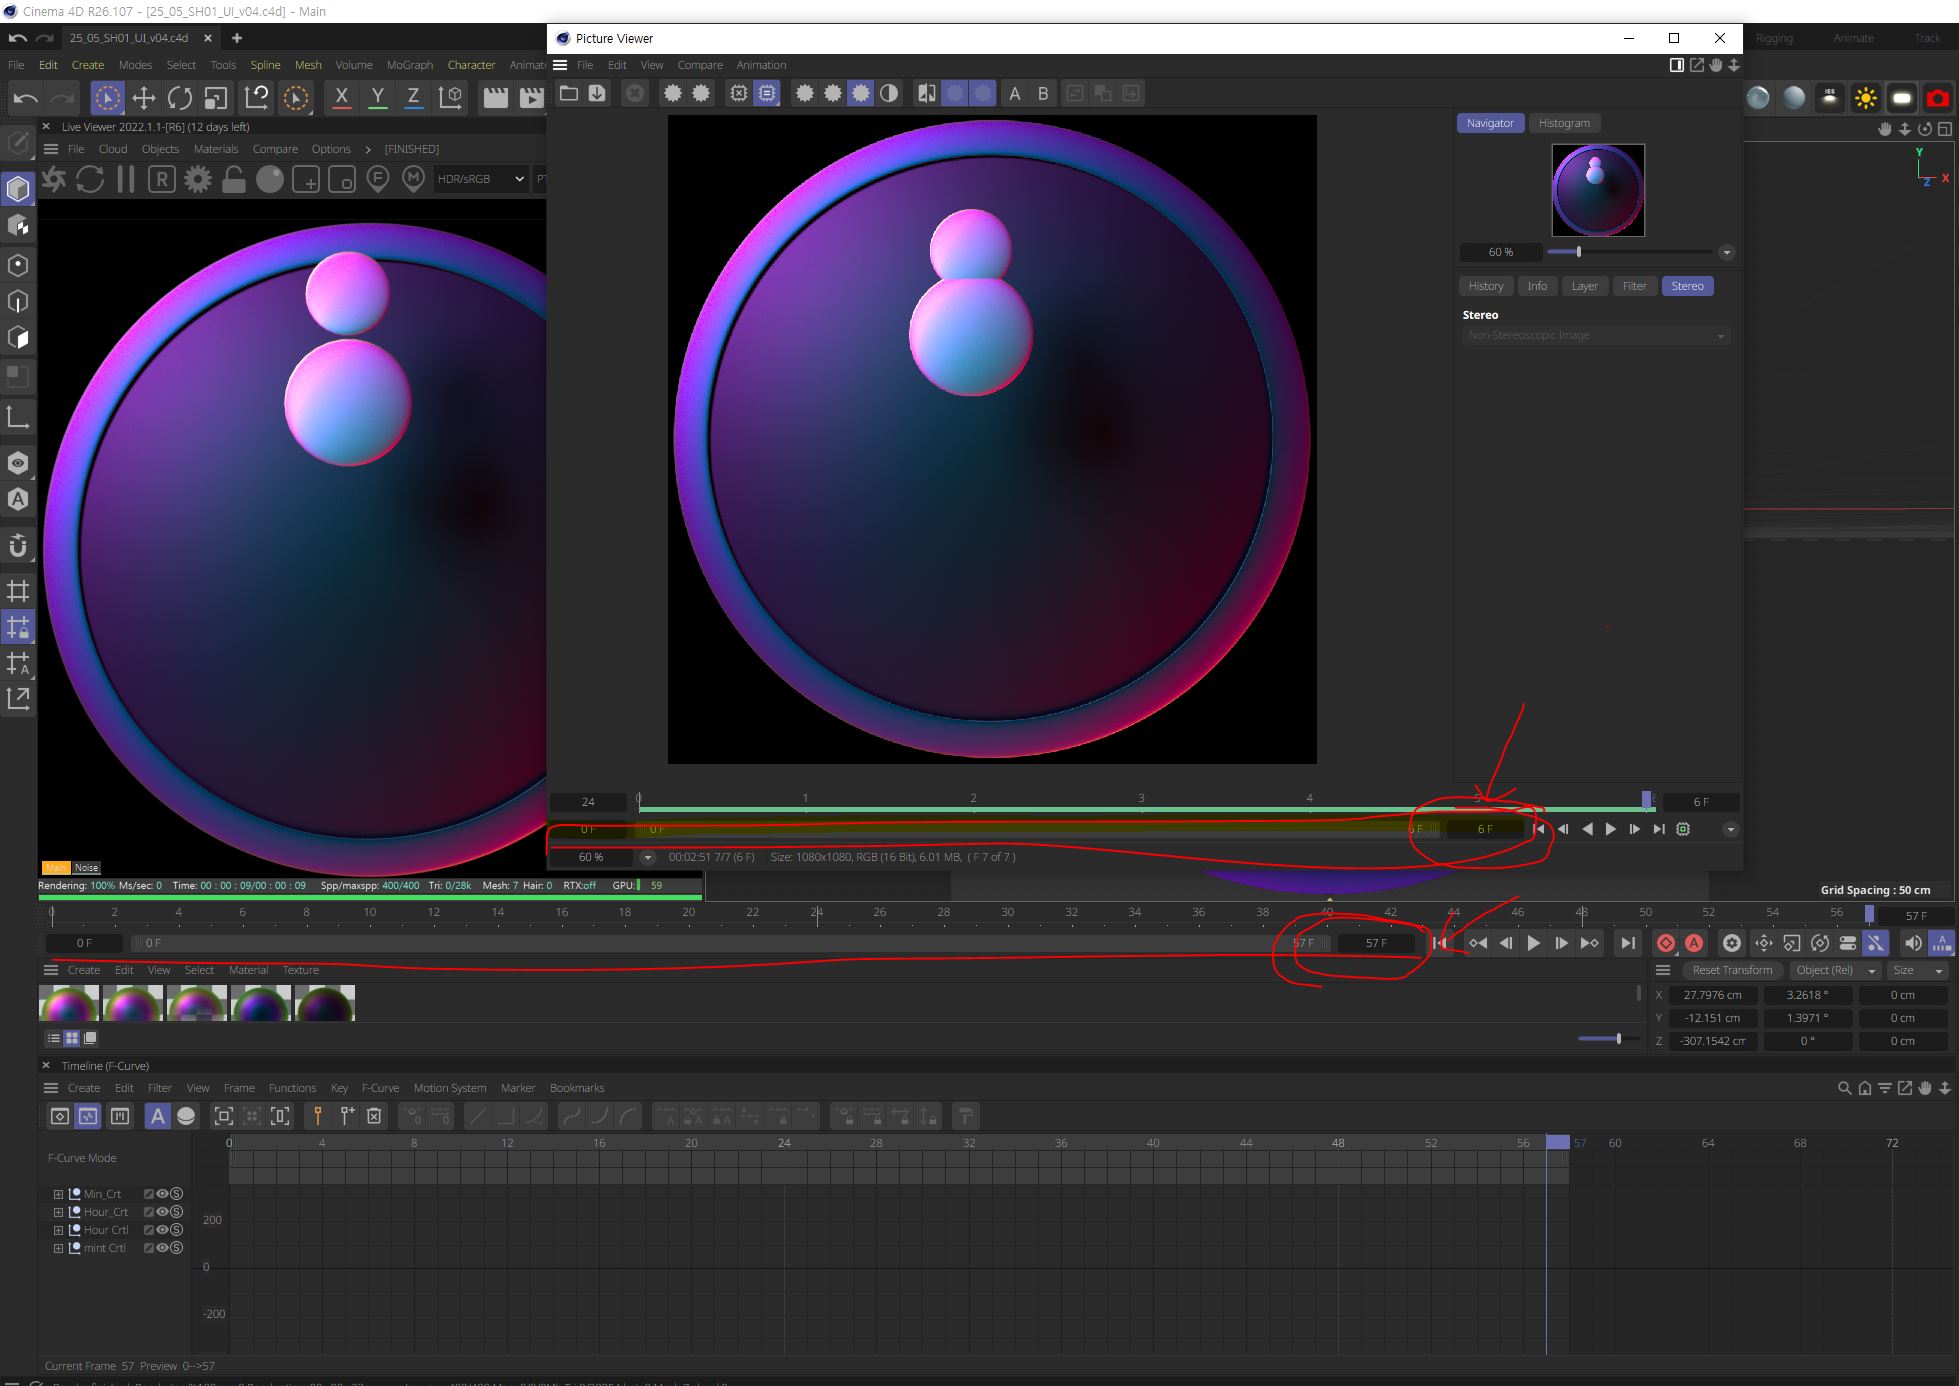The height and width of the screenshot is (1386, 1959).
Task: Open the HDR/sRGB color space dropdown
Action: tap(480, 179)
